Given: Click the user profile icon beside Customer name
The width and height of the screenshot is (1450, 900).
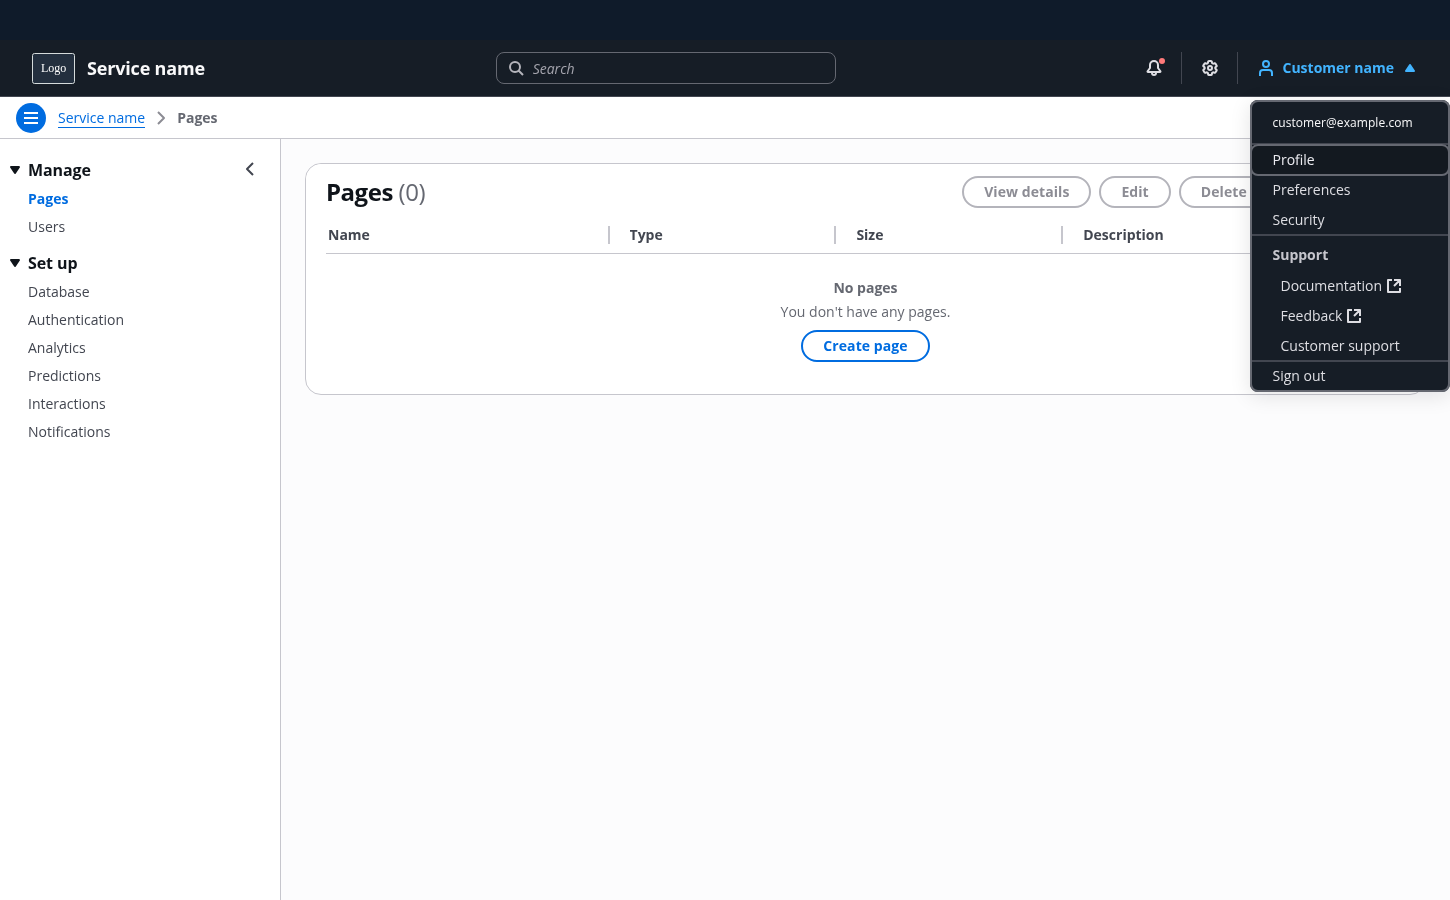Looking at the screenshot, I should (1266, 68).
